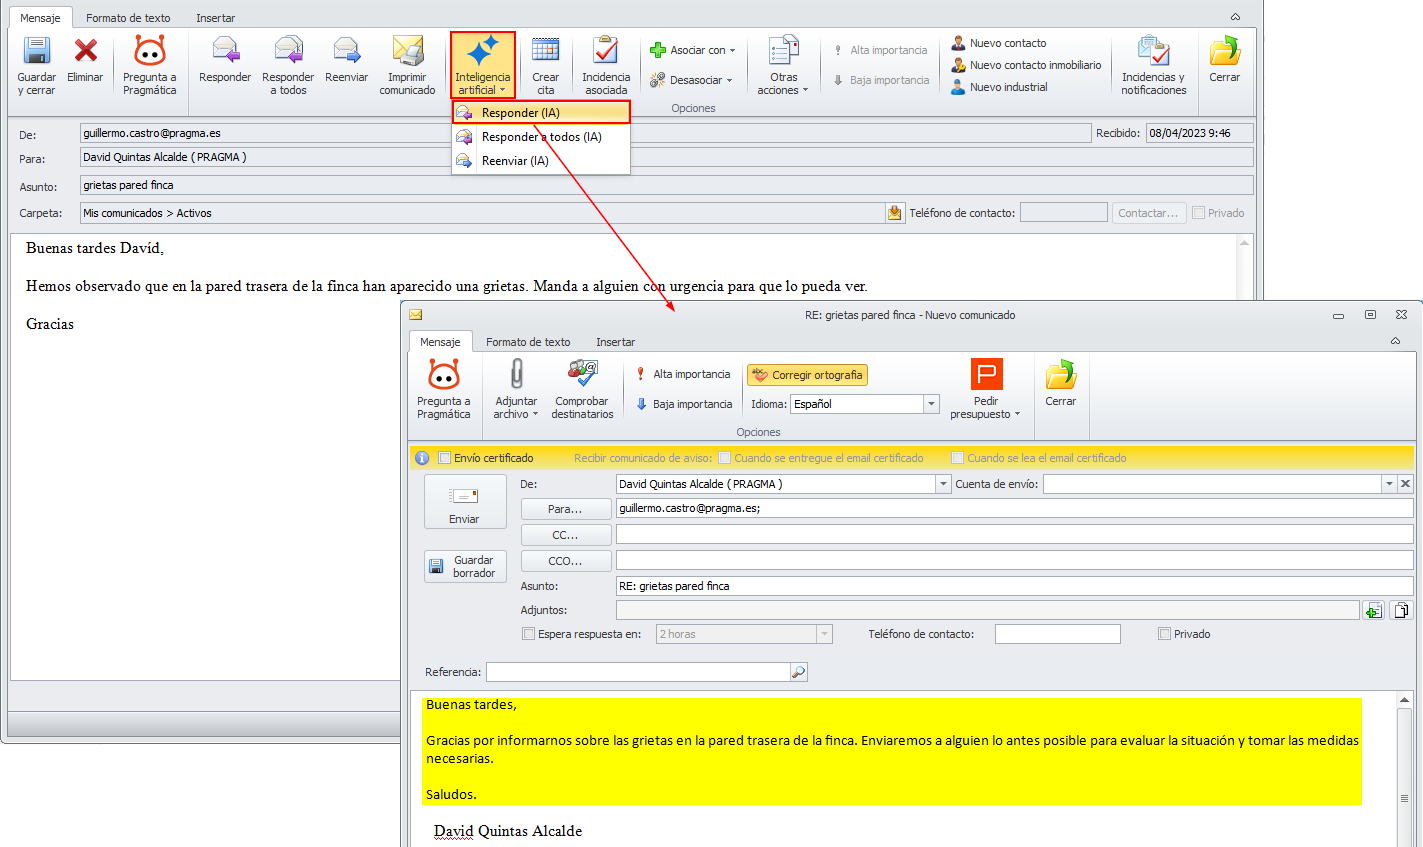Click the CCO… button
The image size is (1423, 847).
[x=565, y=561]
